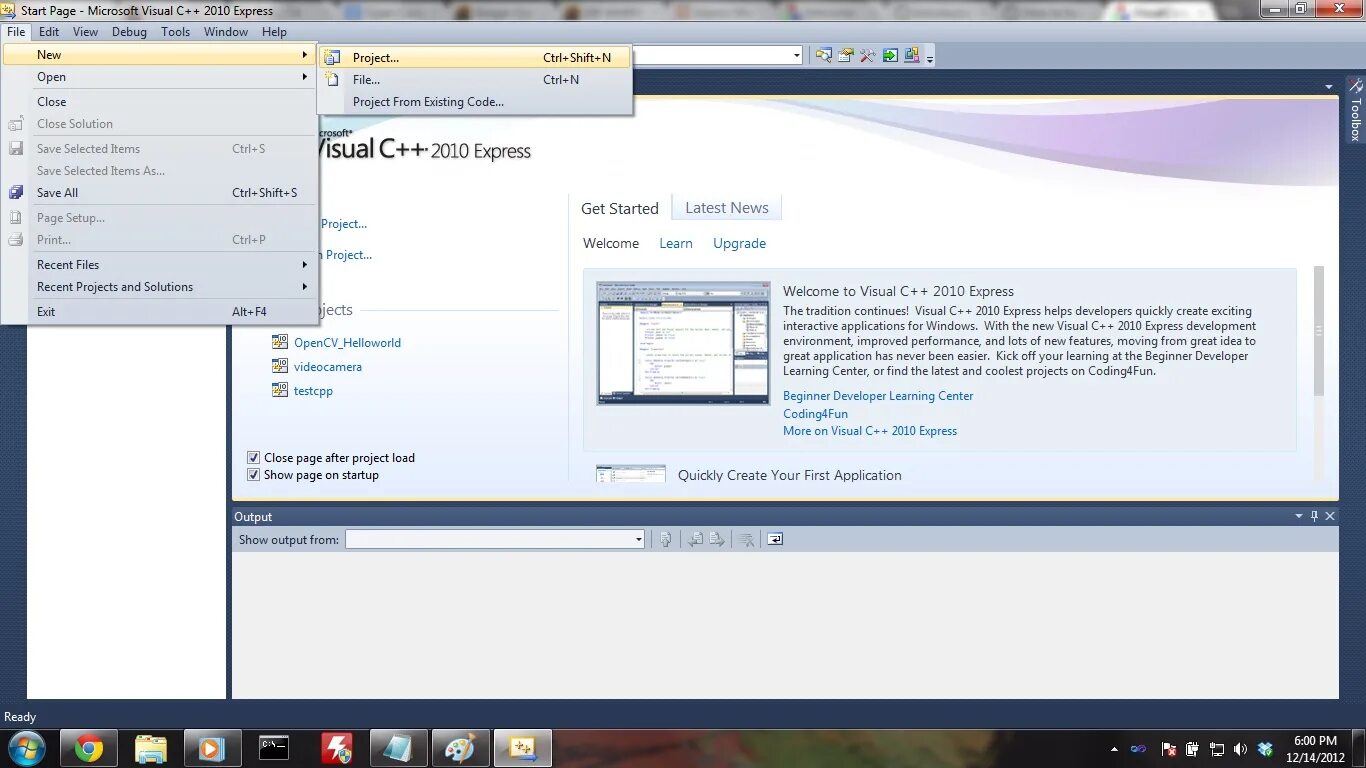Open Windows Explorer from the taskbar
Viewport: 1366px width, 768px height.
click(151, 748)
